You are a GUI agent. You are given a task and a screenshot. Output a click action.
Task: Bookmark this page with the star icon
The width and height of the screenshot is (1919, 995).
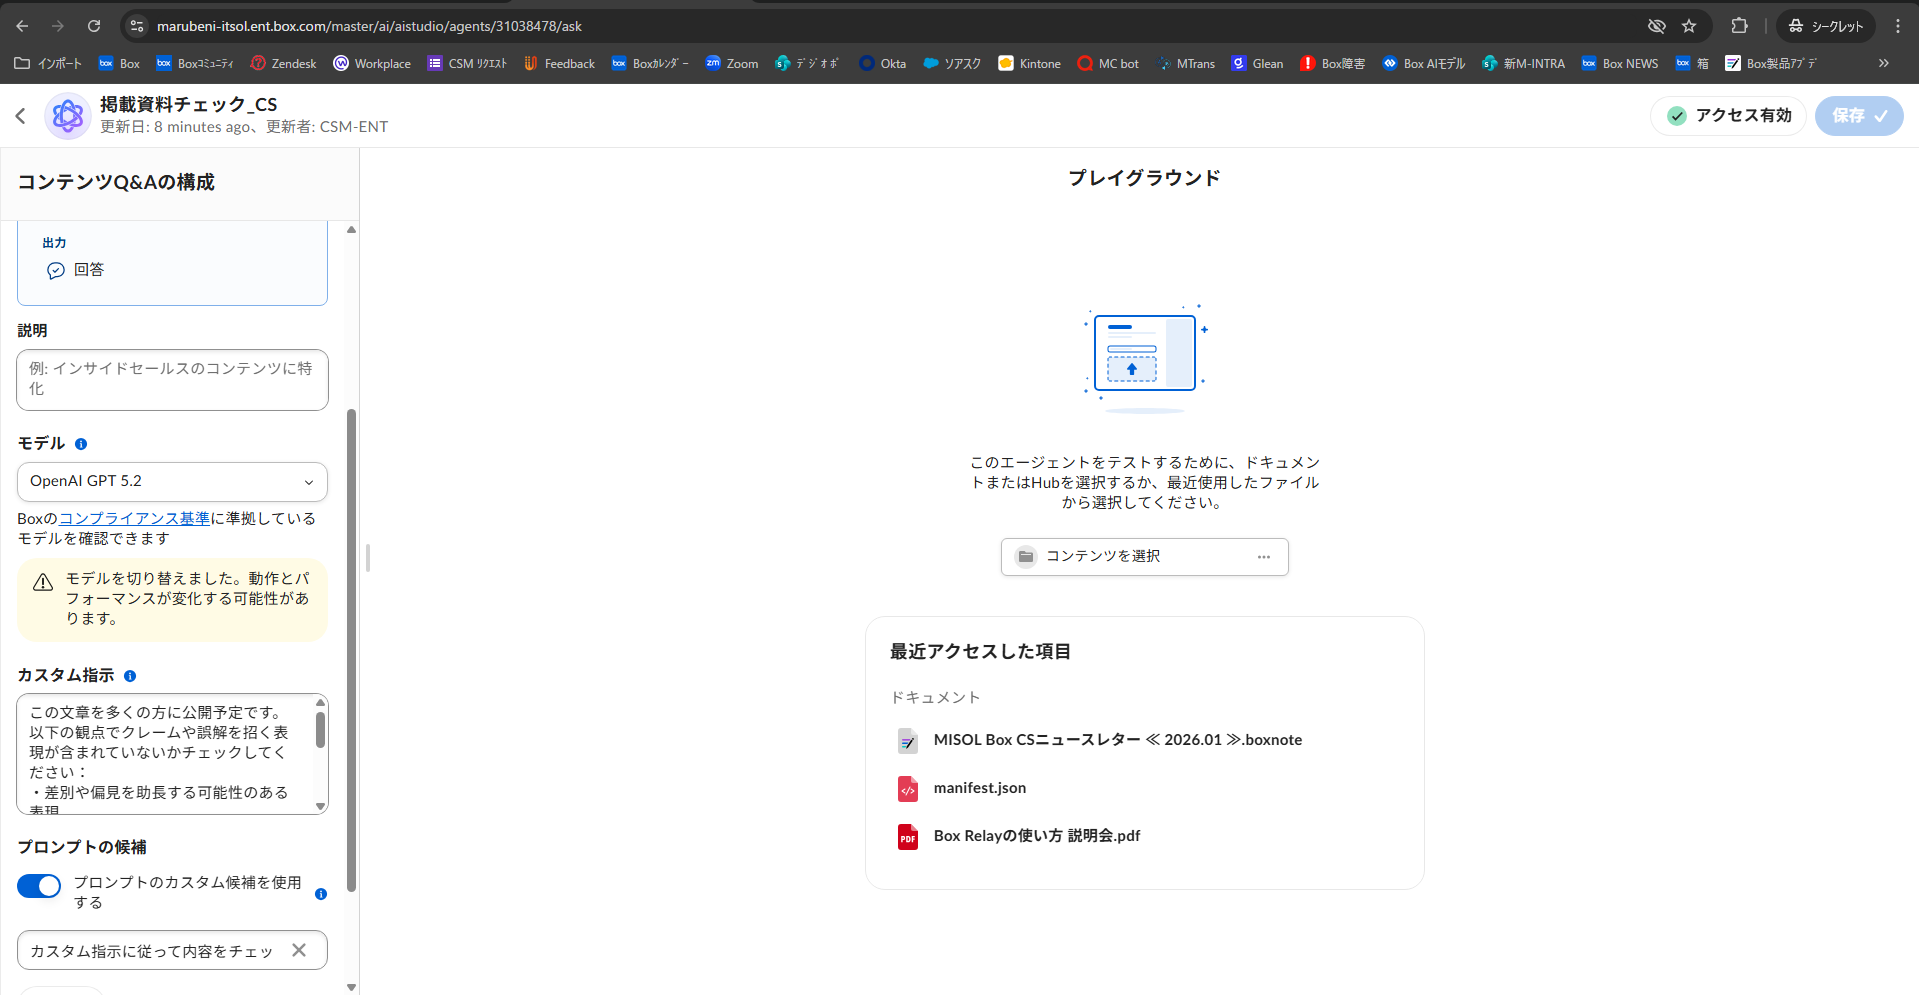tap(1689, 26)
